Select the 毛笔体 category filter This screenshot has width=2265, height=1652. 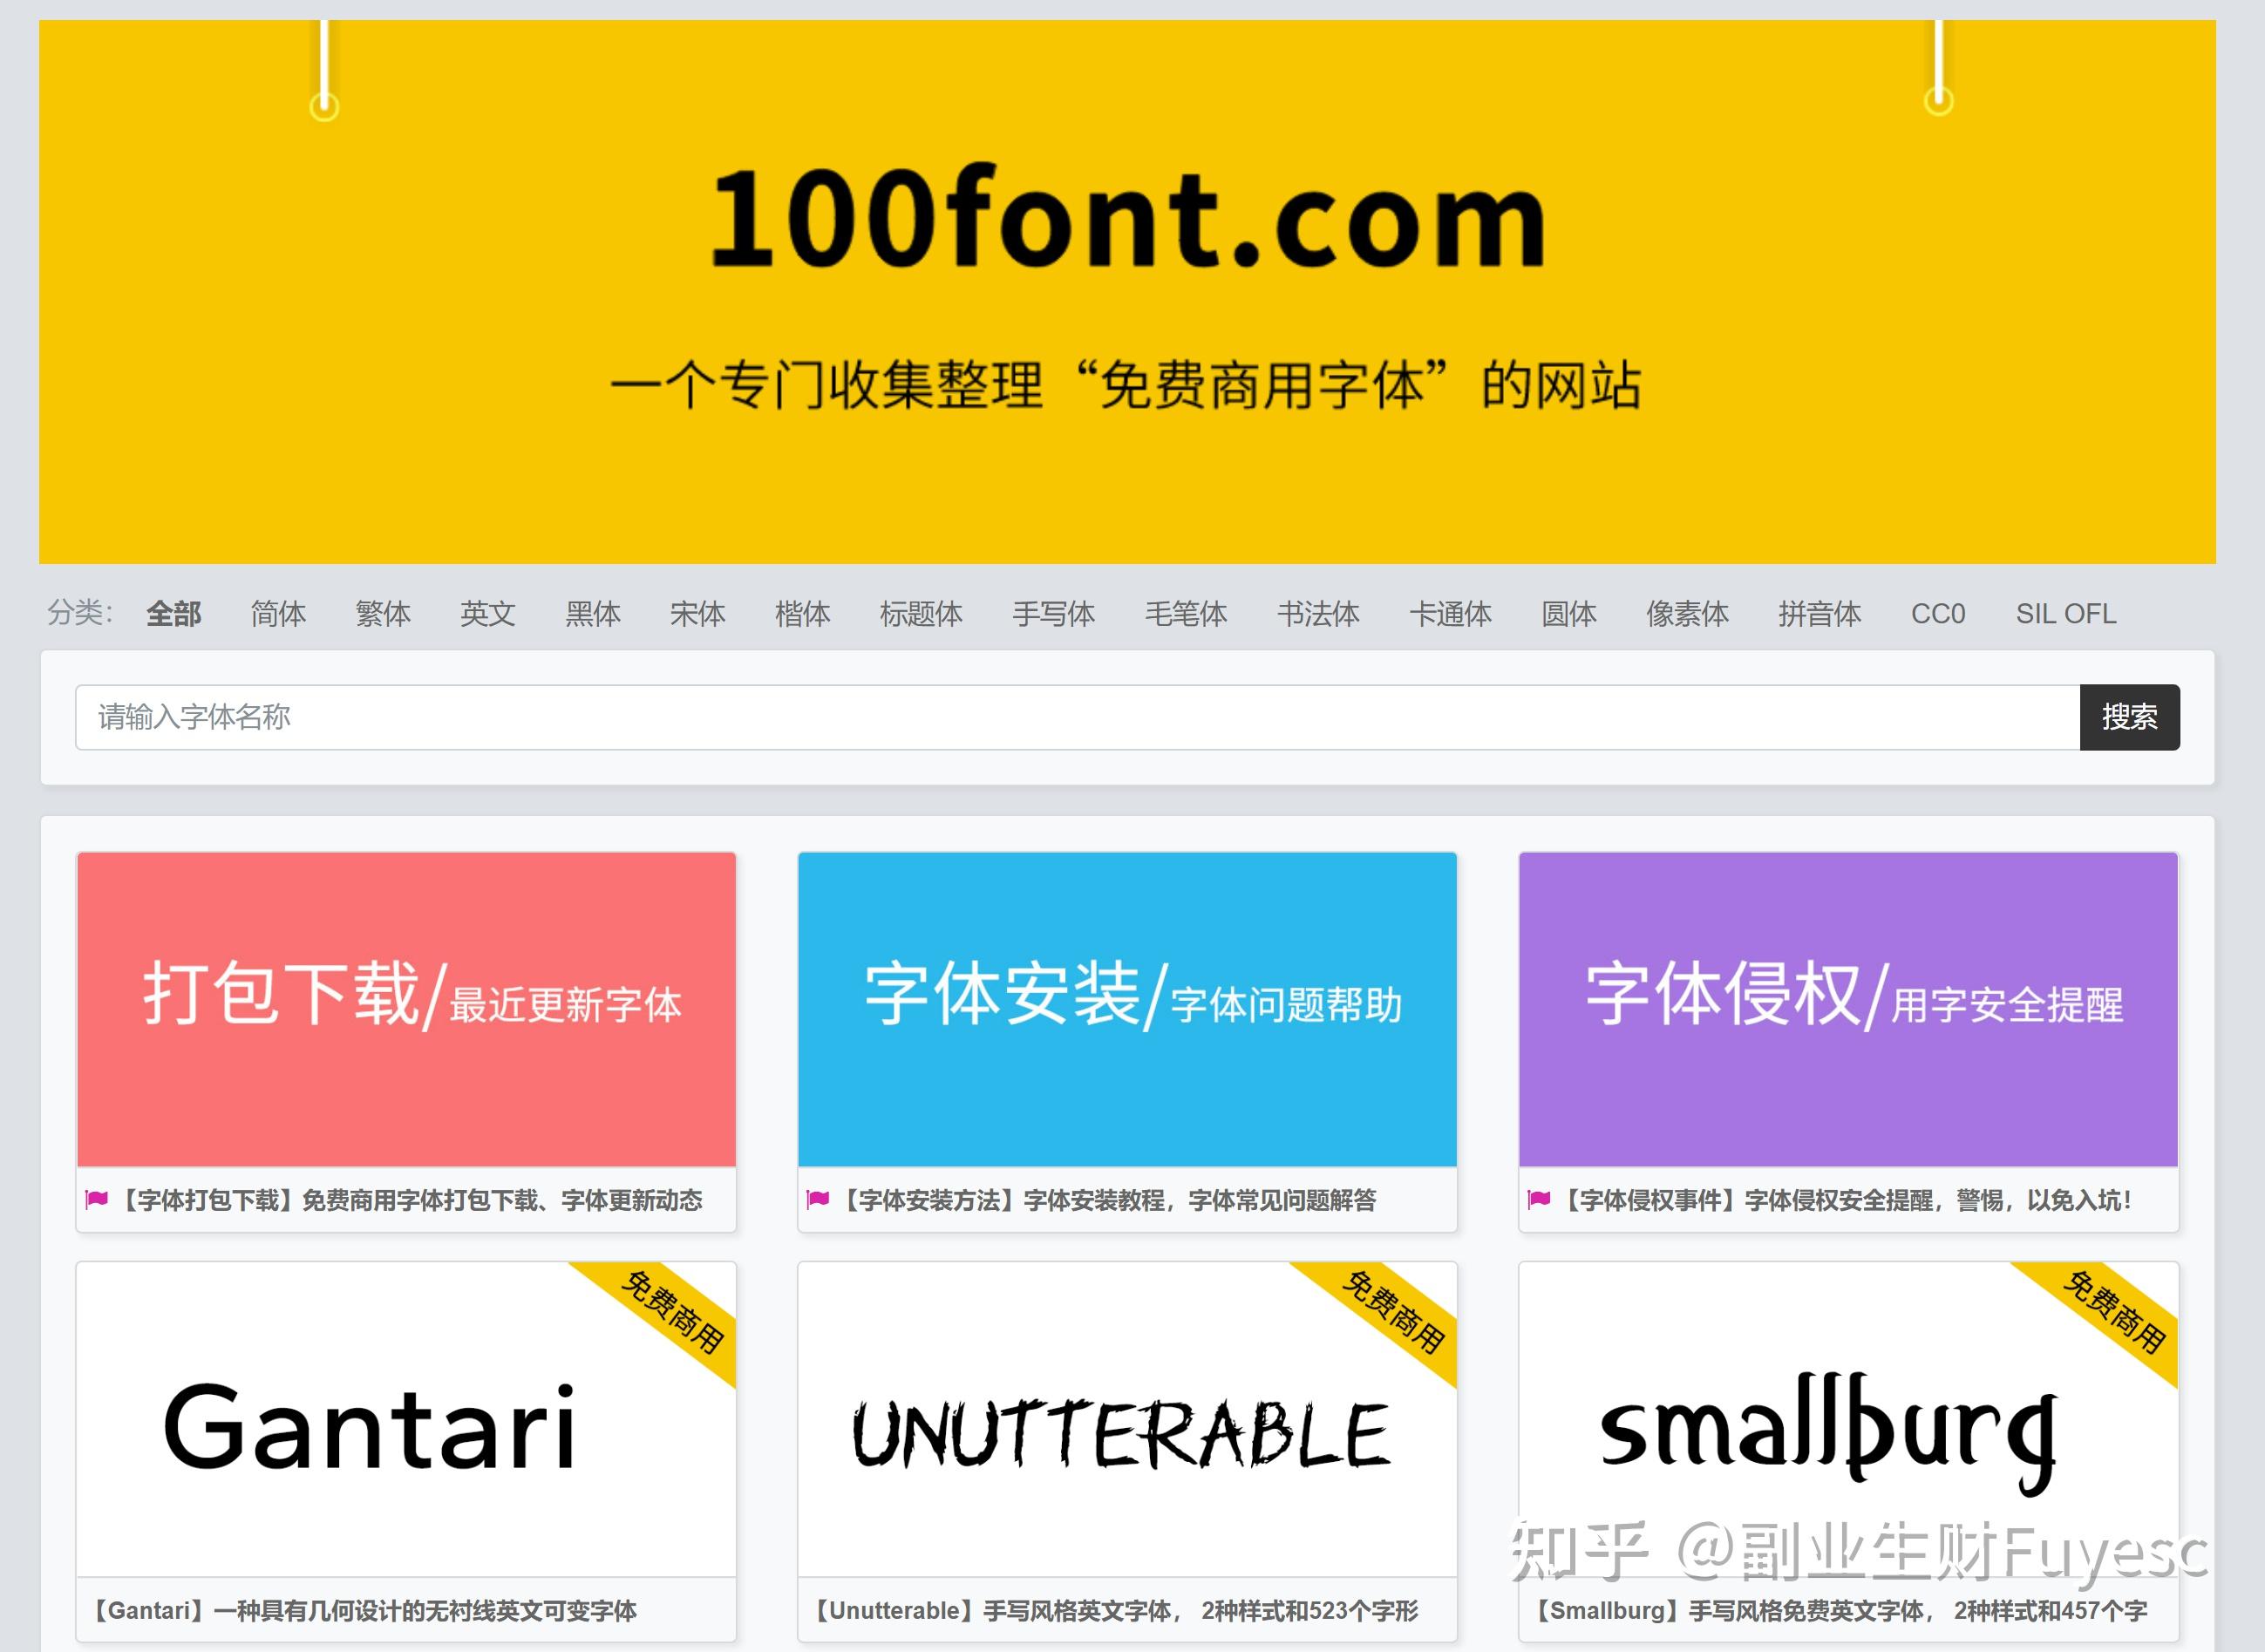1186,613
